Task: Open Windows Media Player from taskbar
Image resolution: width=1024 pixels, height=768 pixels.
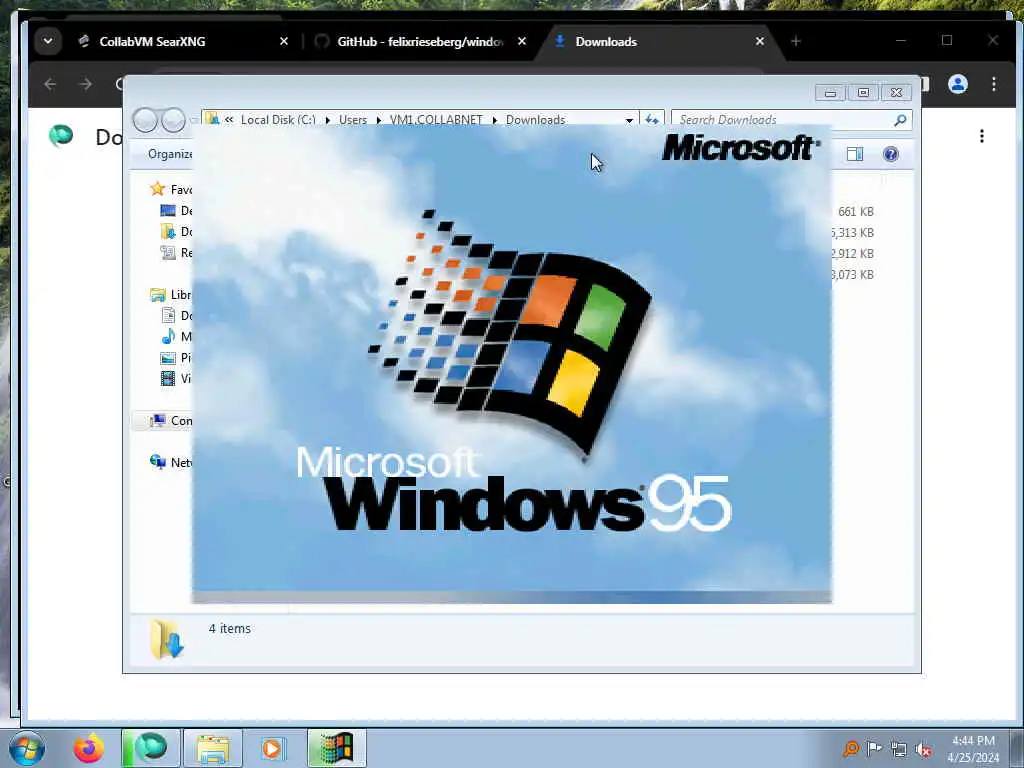Action: [272, 748]
